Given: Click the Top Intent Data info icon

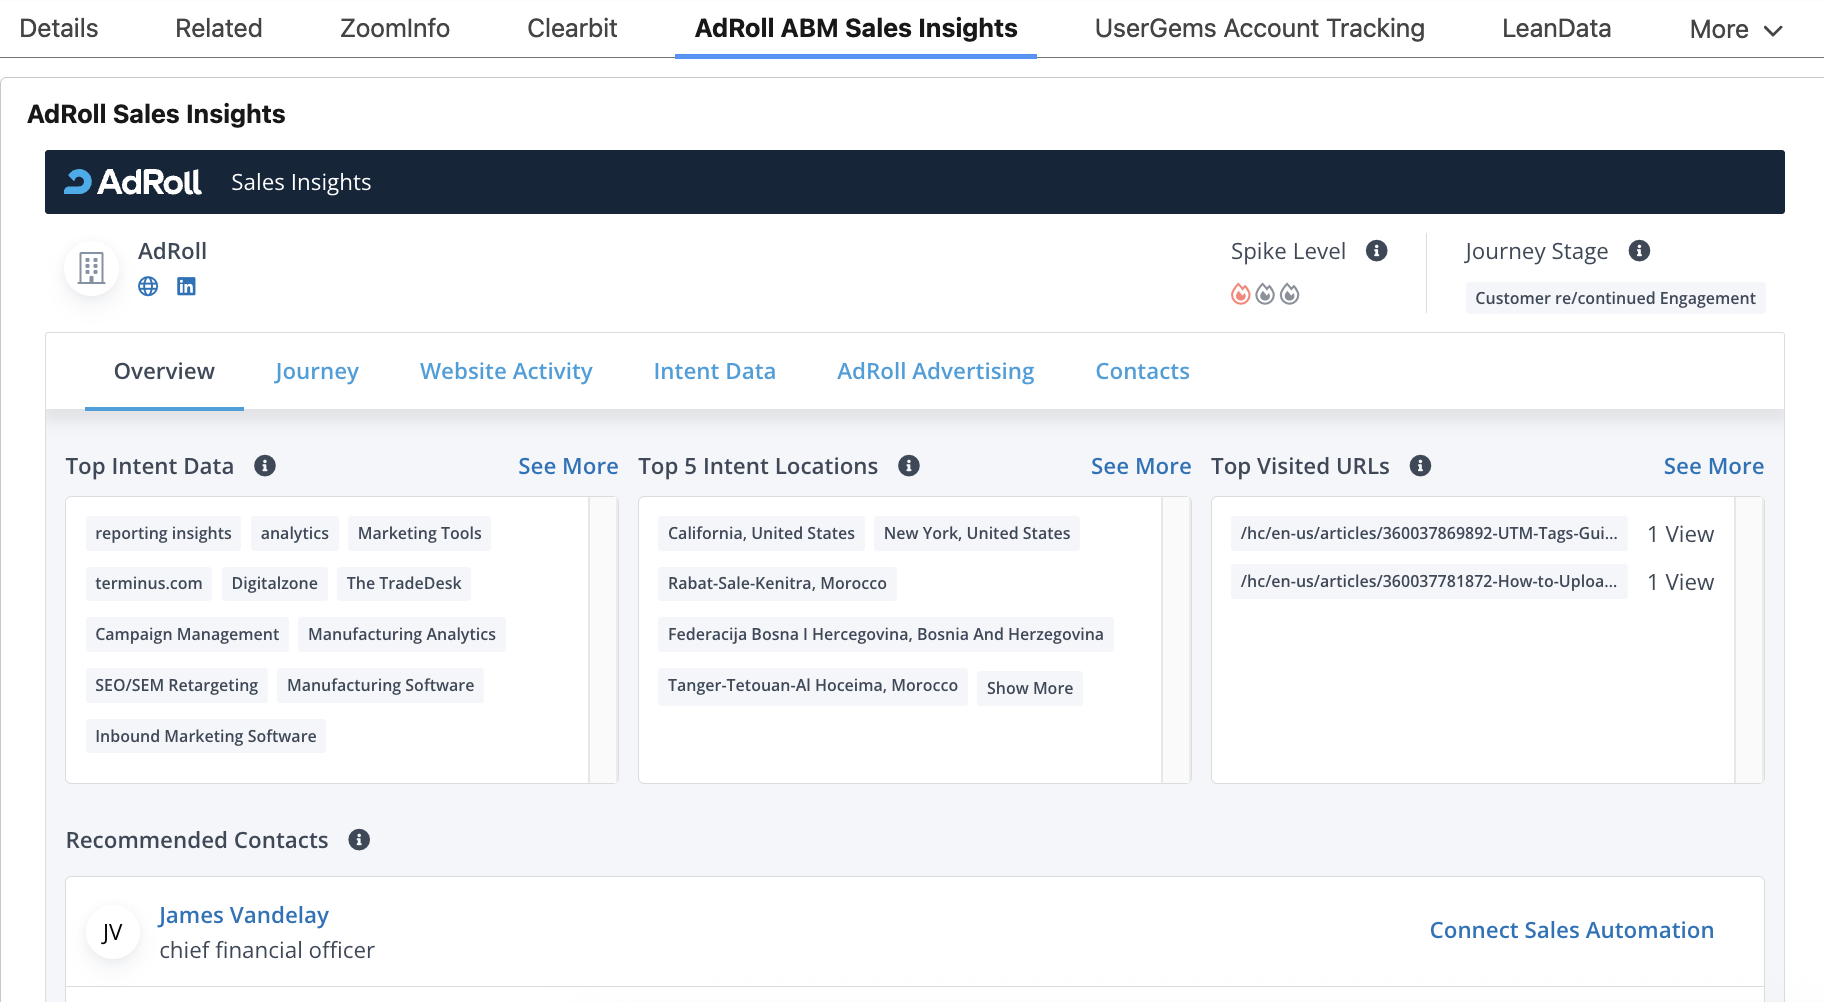Looking at the screenshot, I should point(265,466).
